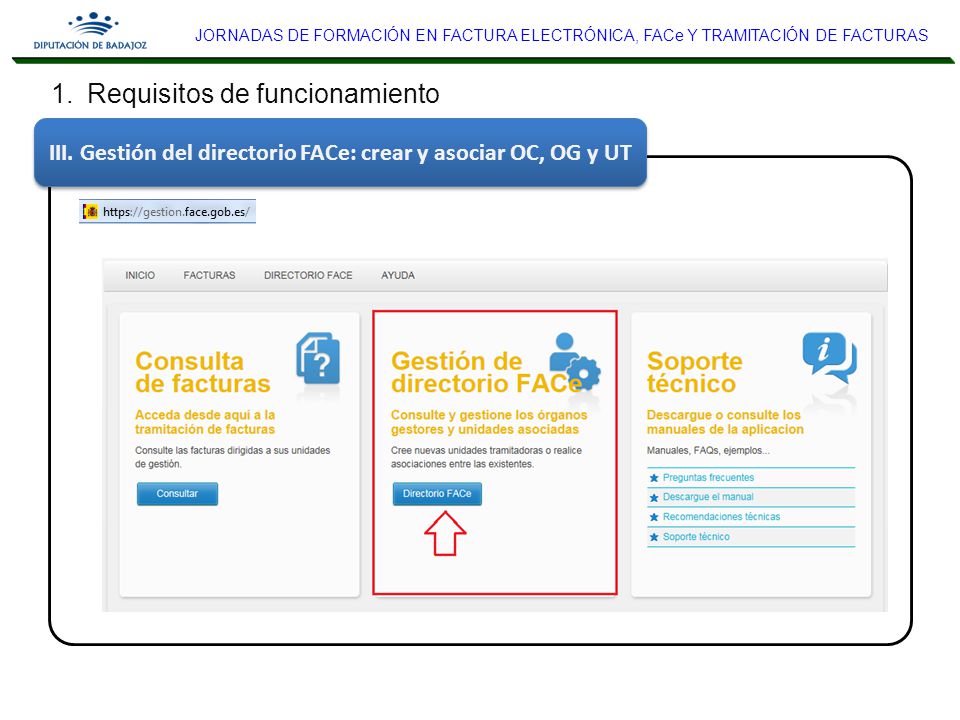Image resolution: width=960 pixels, height=720 pixels.
Task: Open the Soporte técnico link in the list
Action: [x=696, y=537]
